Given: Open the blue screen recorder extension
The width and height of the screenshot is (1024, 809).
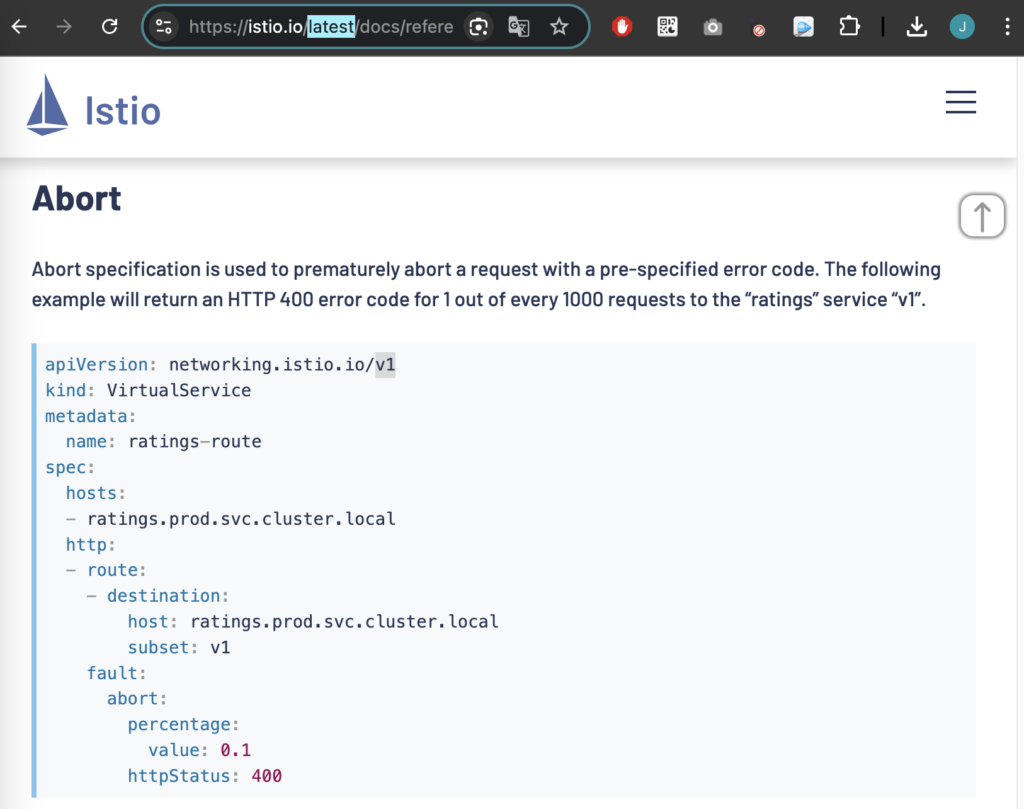Looking at the screenshot, I should pos(803,27).
